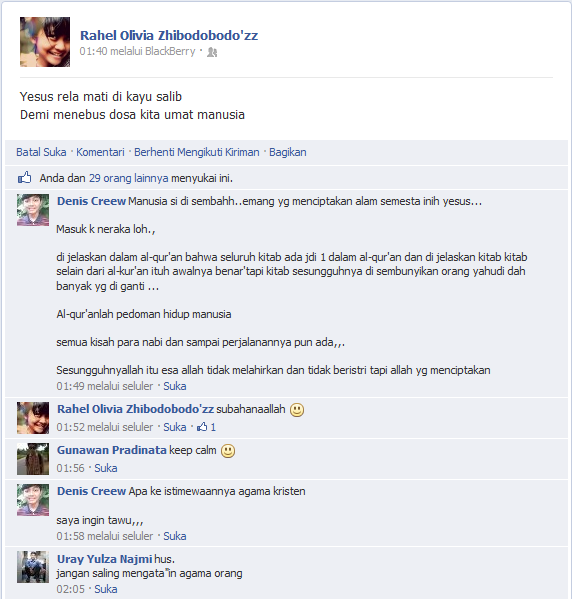
Task: Click Komentari to comment on the post
Action: click(x=100, y=152)
